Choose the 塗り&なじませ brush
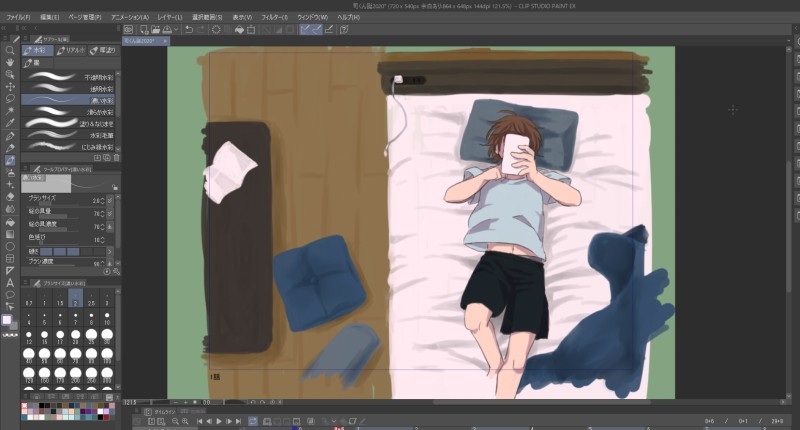 click(x=69, y=123)
